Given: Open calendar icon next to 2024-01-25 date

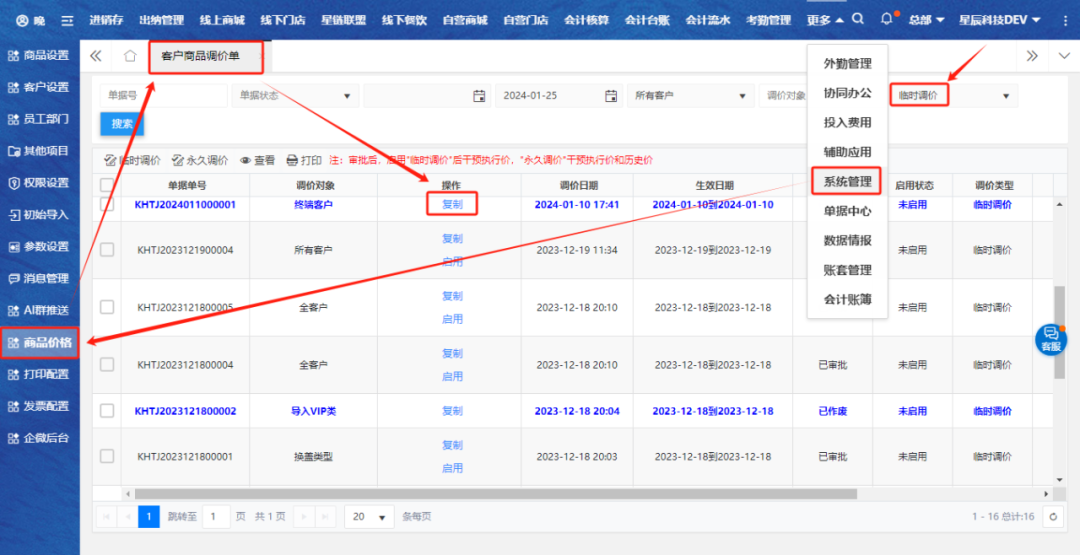Looking at the screenshot, I should (611, 96).
